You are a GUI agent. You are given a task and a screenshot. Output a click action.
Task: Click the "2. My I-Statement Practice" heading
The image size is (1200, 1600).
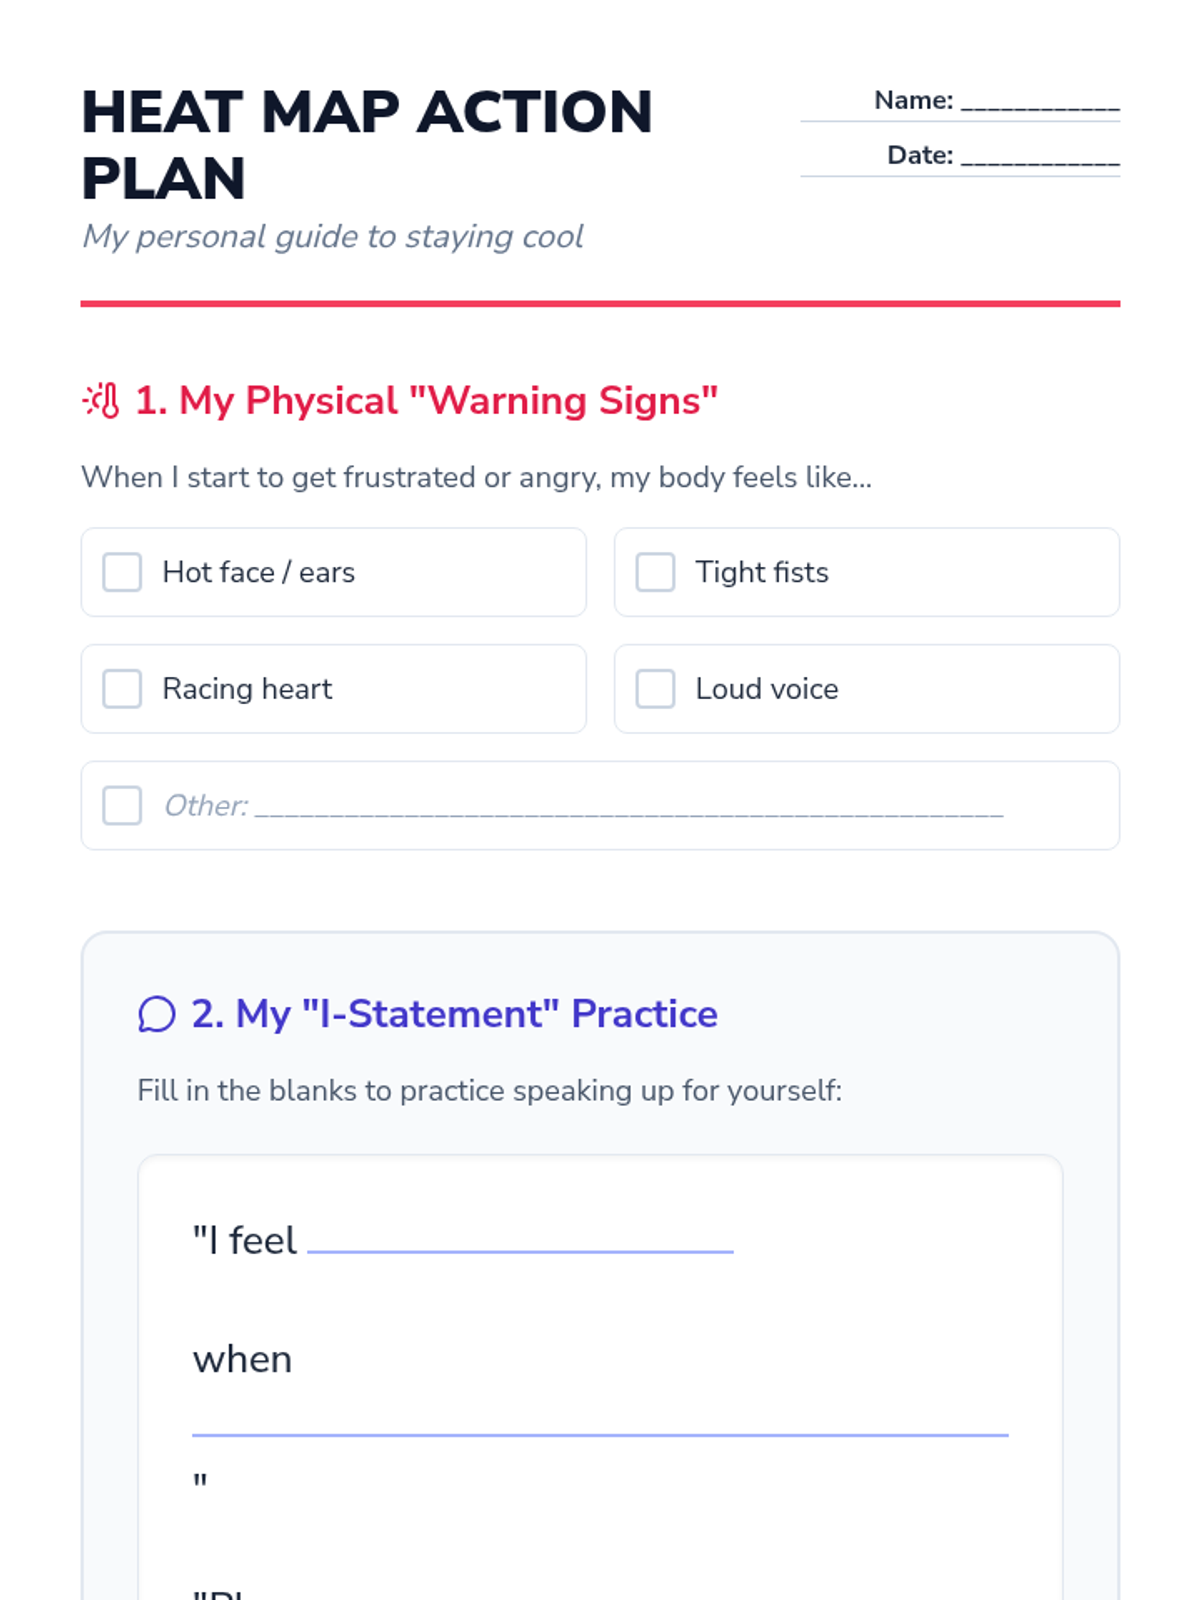click(x=454, y=1014)
